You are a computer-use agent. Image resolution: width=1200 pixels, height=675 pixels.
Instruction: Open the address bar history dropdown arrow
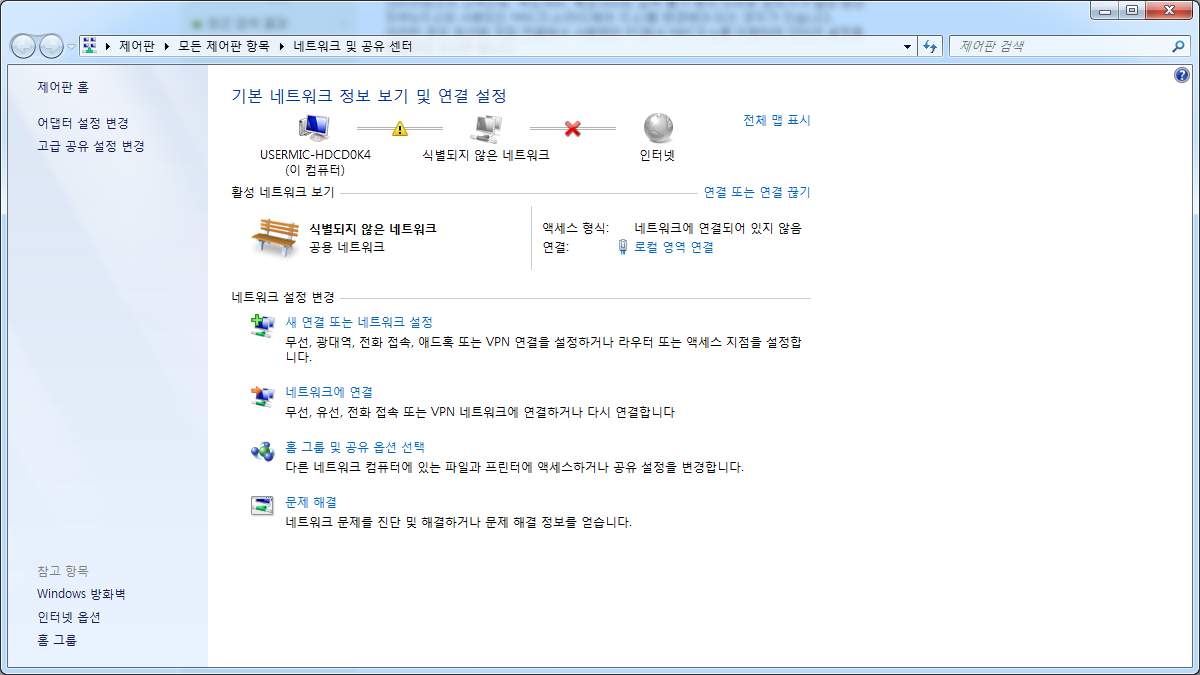tap(907, 46)
